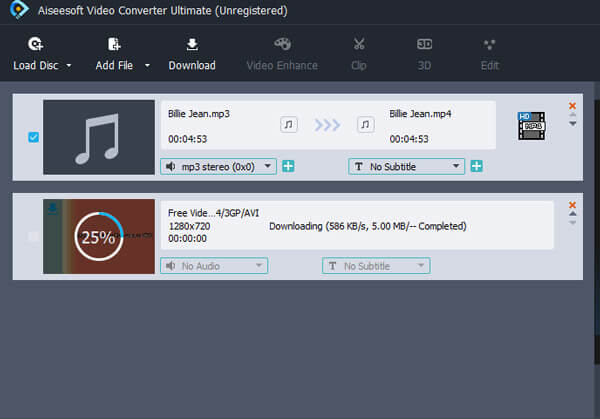This screenshot has width=600, height=419.
Task: Move Billie Jean.mp3 up with arrow
Action: coord(572,114)
